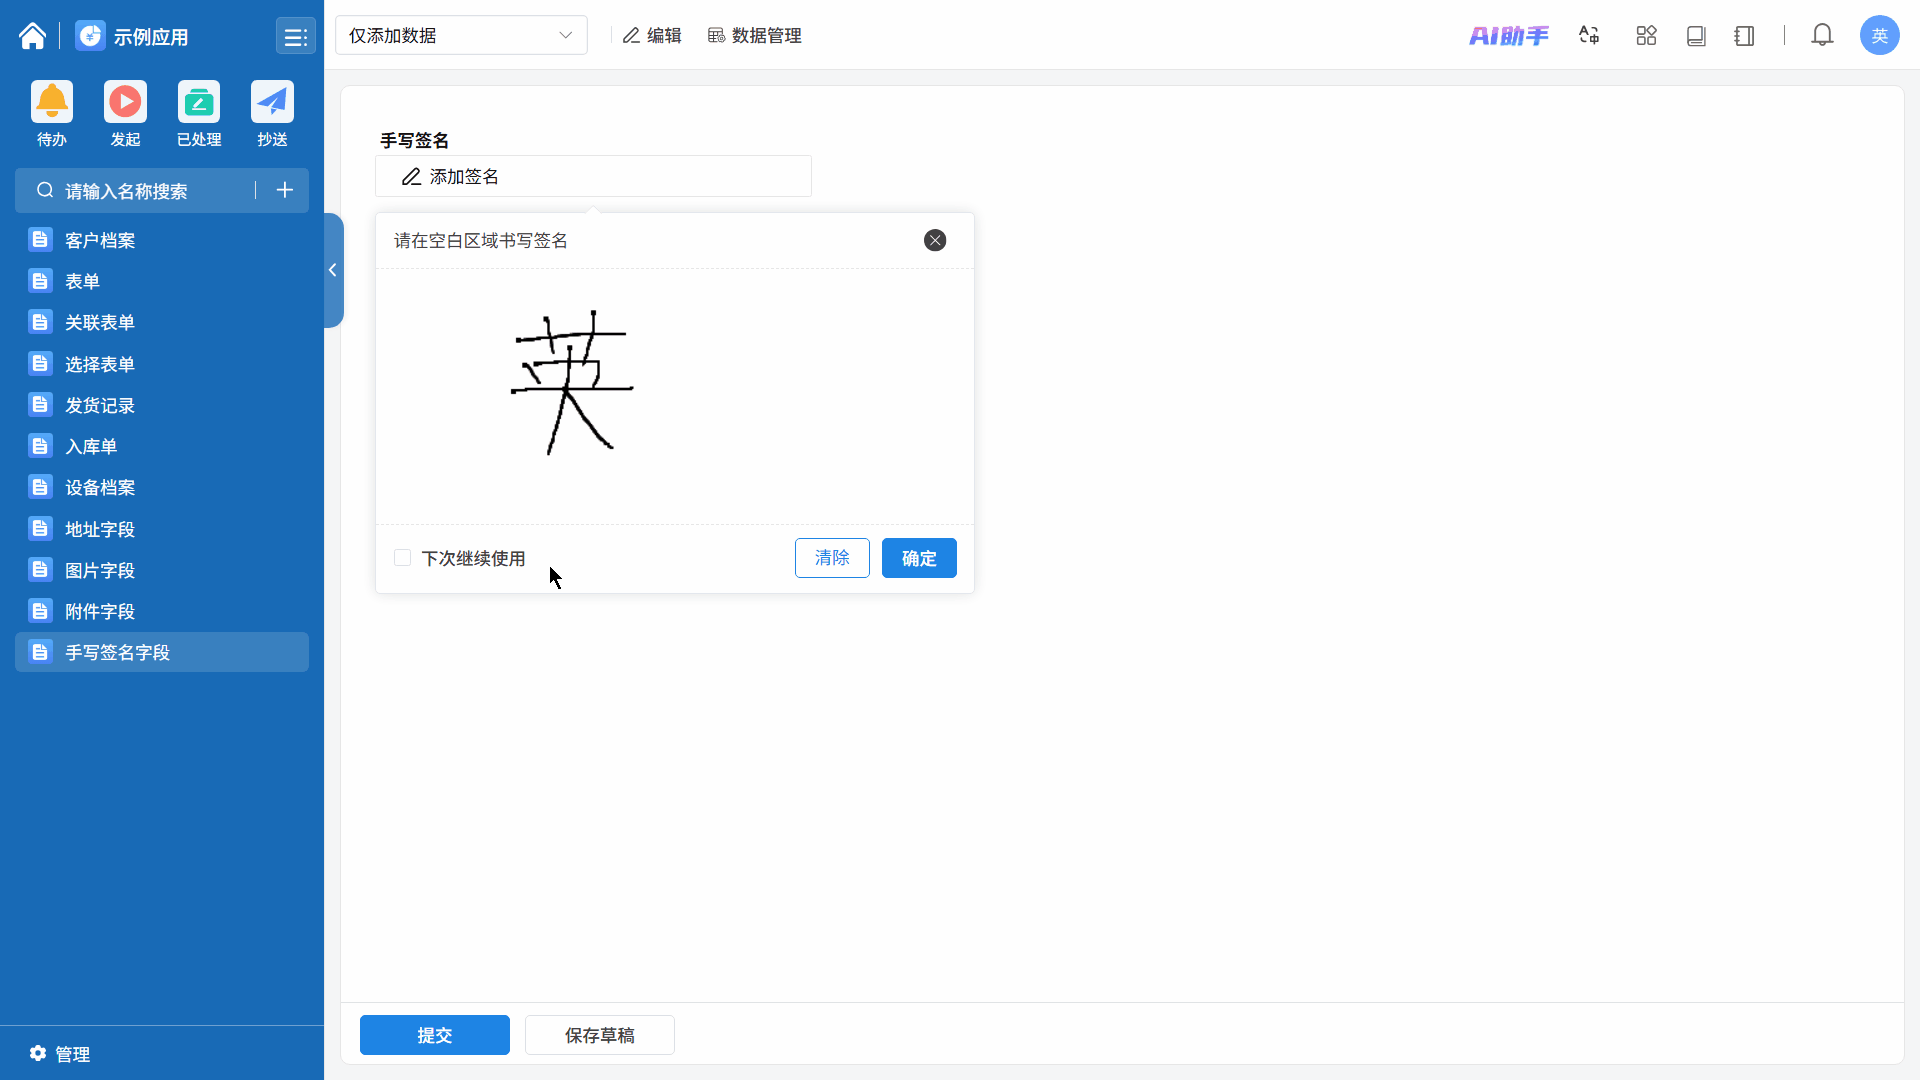
Task: Check the 下次继续使用 checkbox
Action: click(x=403, y=558)
